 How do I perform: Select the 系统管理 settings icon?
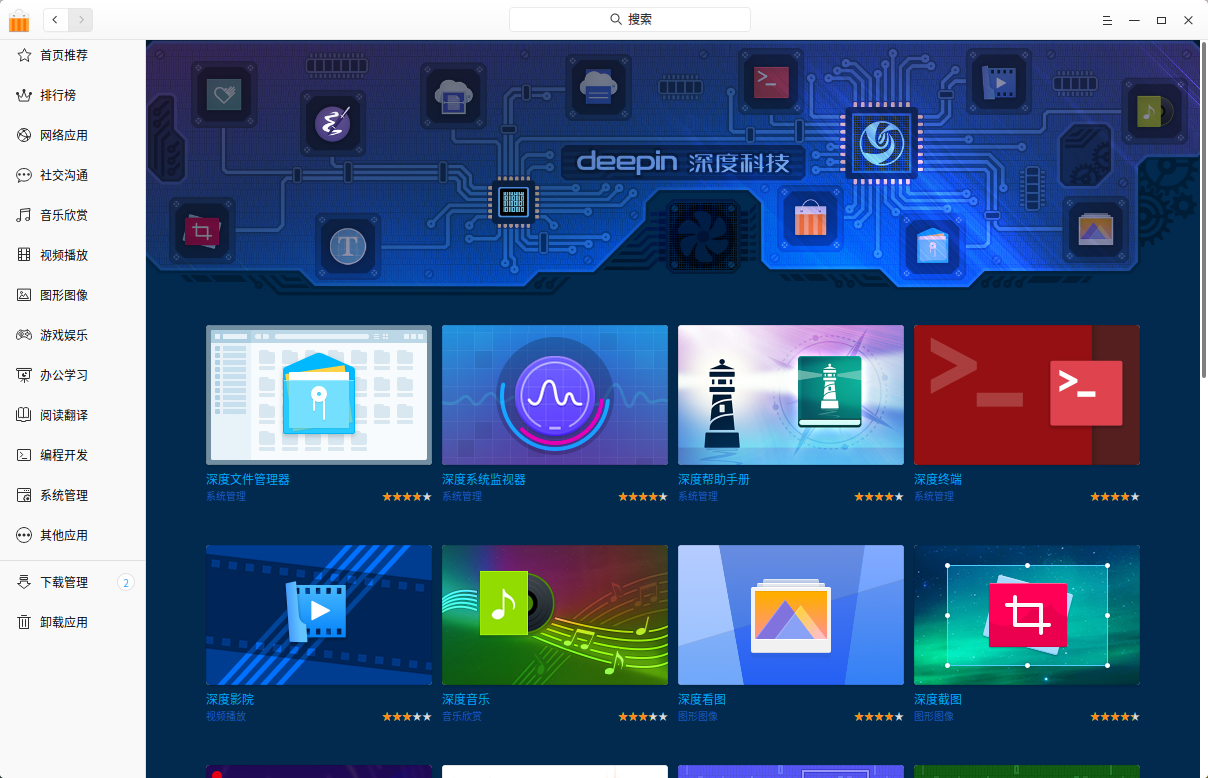pyautogui.click(x=24, y=495)
